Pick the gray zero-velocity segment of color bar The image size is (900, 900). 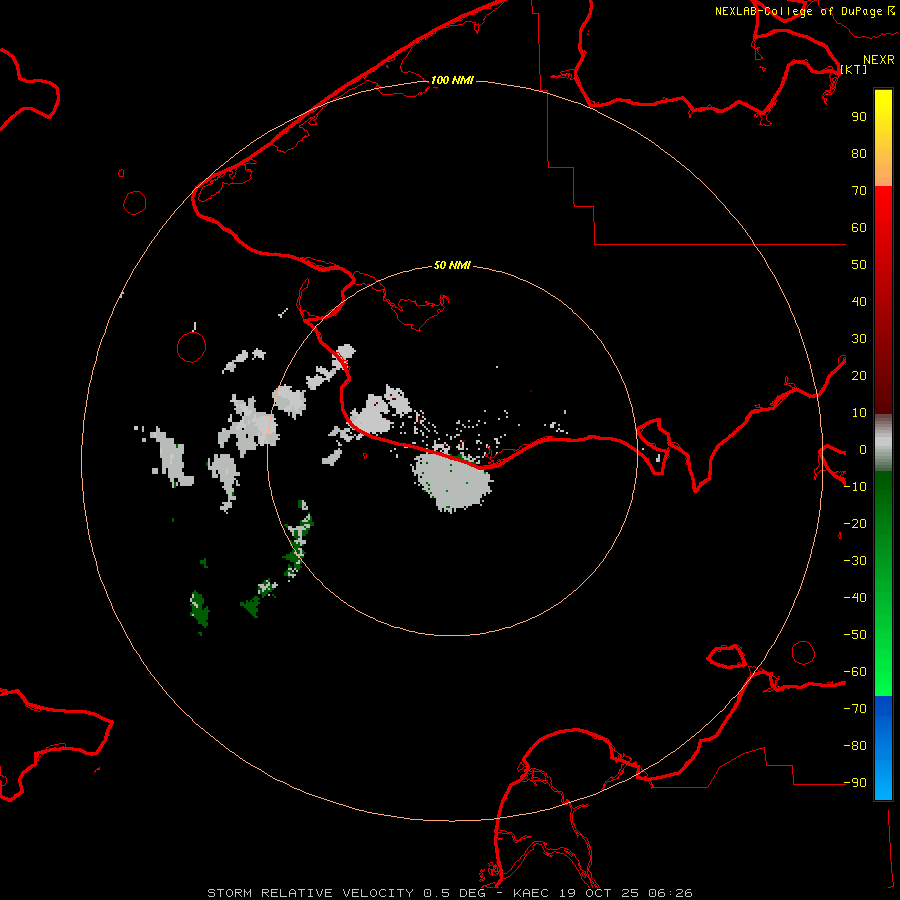(883, 443)
